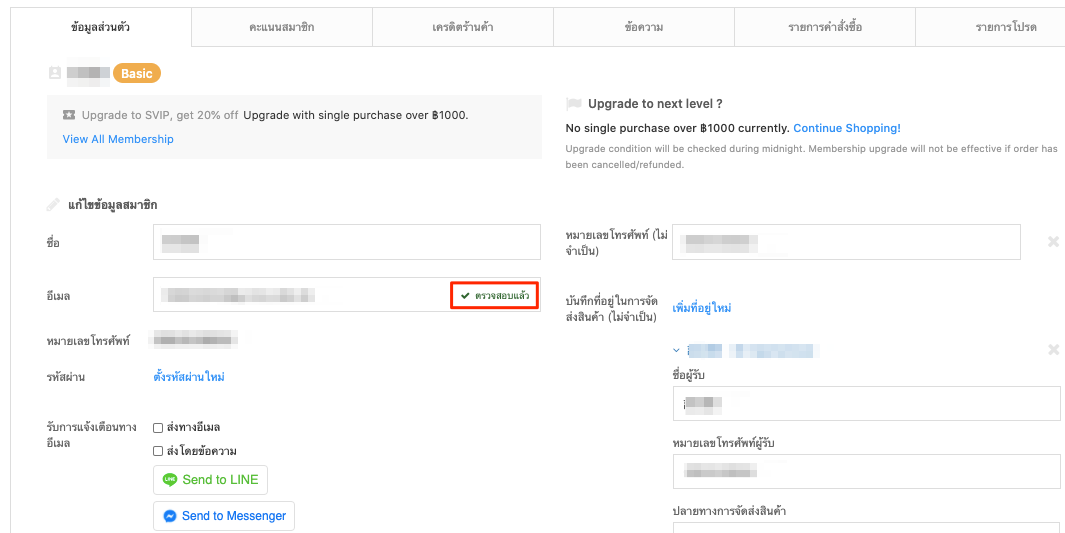This screenshot has width=1065, height=533.
Task: Focus the ชื่อผู้รับ recipient name field
Action: tap(867, 403)
